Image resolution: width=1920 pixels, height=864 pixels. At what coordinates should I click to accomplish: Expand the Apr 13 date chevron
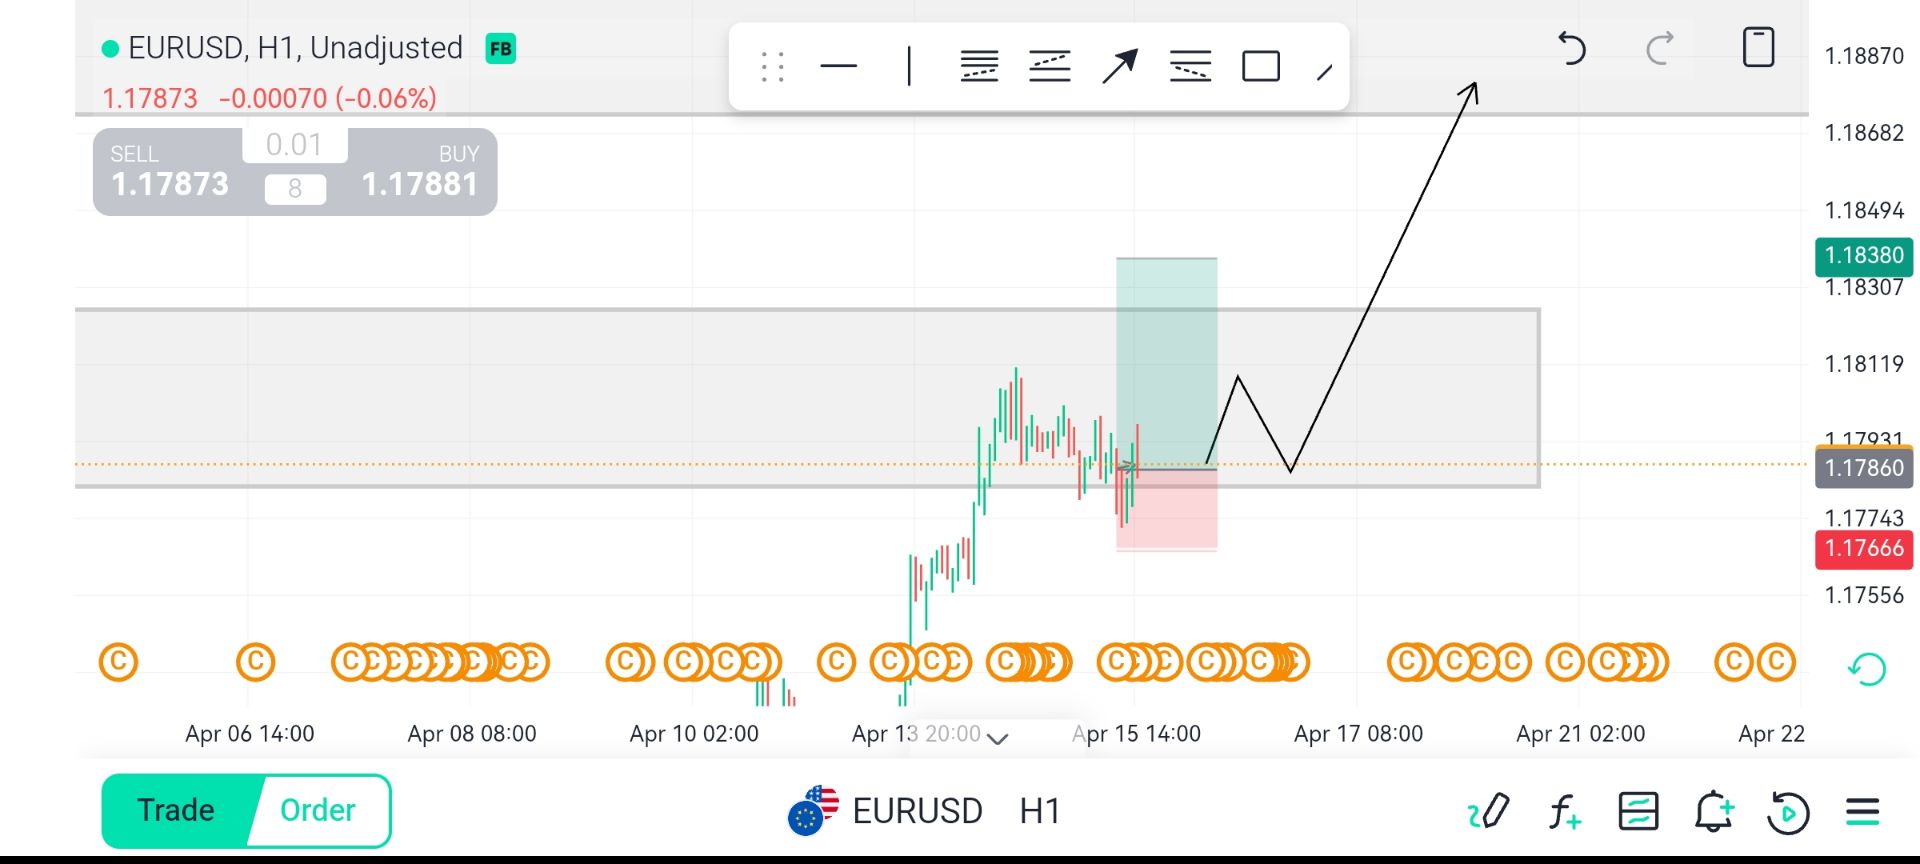click(x=997, y=738)
